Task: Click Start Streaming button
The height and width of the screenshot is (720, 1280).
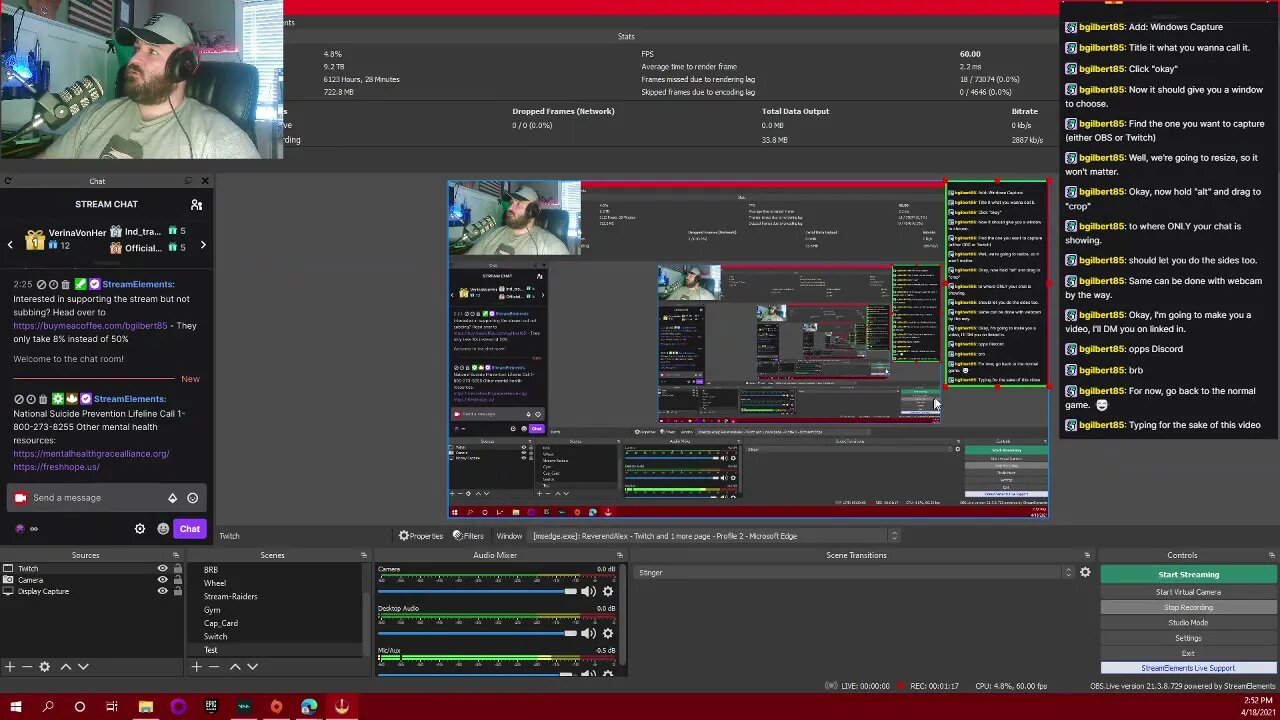Action: pyautogui.click(x=1188, y=575)
